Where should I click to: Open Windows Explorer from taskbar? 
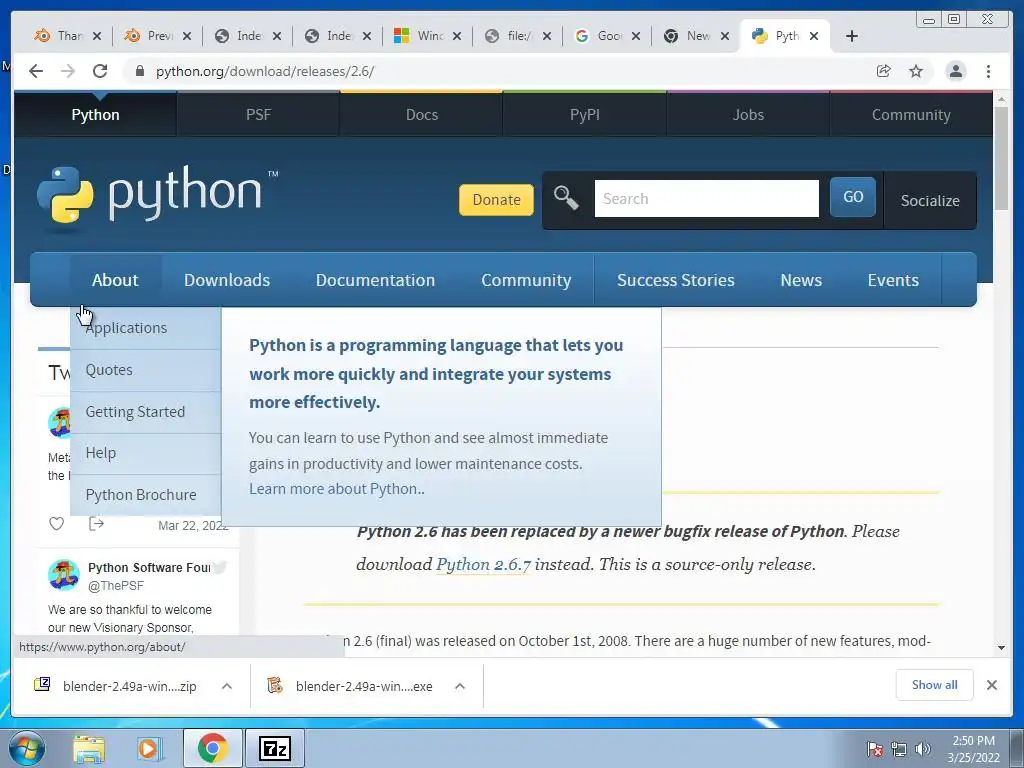pyautogui.click(x=89, y=749)
